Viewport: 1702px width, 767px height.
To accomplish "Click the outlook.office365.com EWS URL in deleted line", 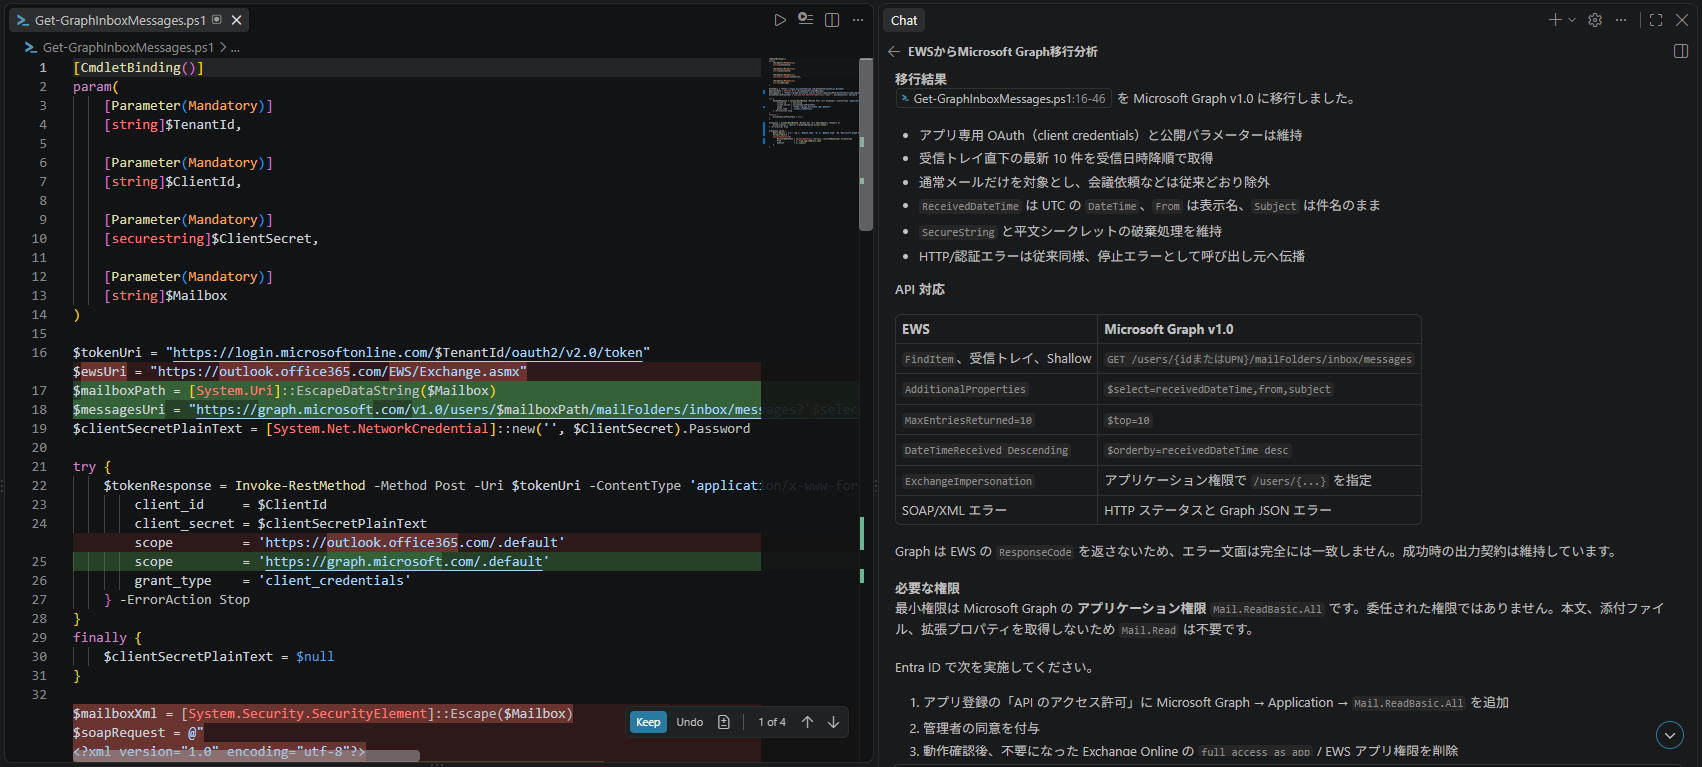I will [x=338, y=372].
